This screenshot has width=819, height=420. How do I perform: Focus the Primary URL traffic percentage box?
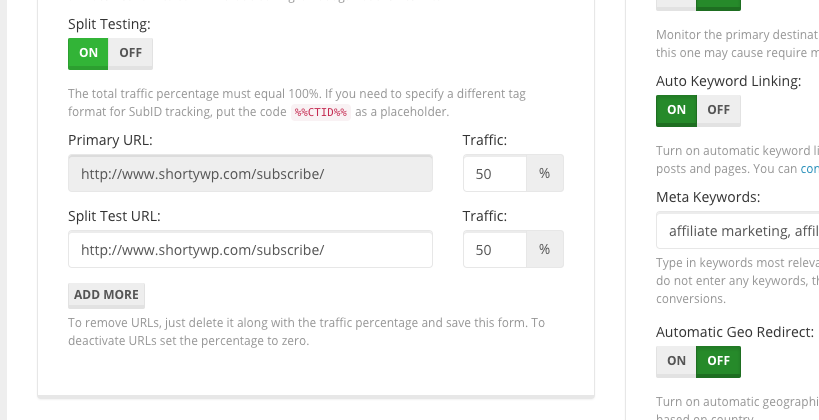pyautogui.click(x=495, y=173)
